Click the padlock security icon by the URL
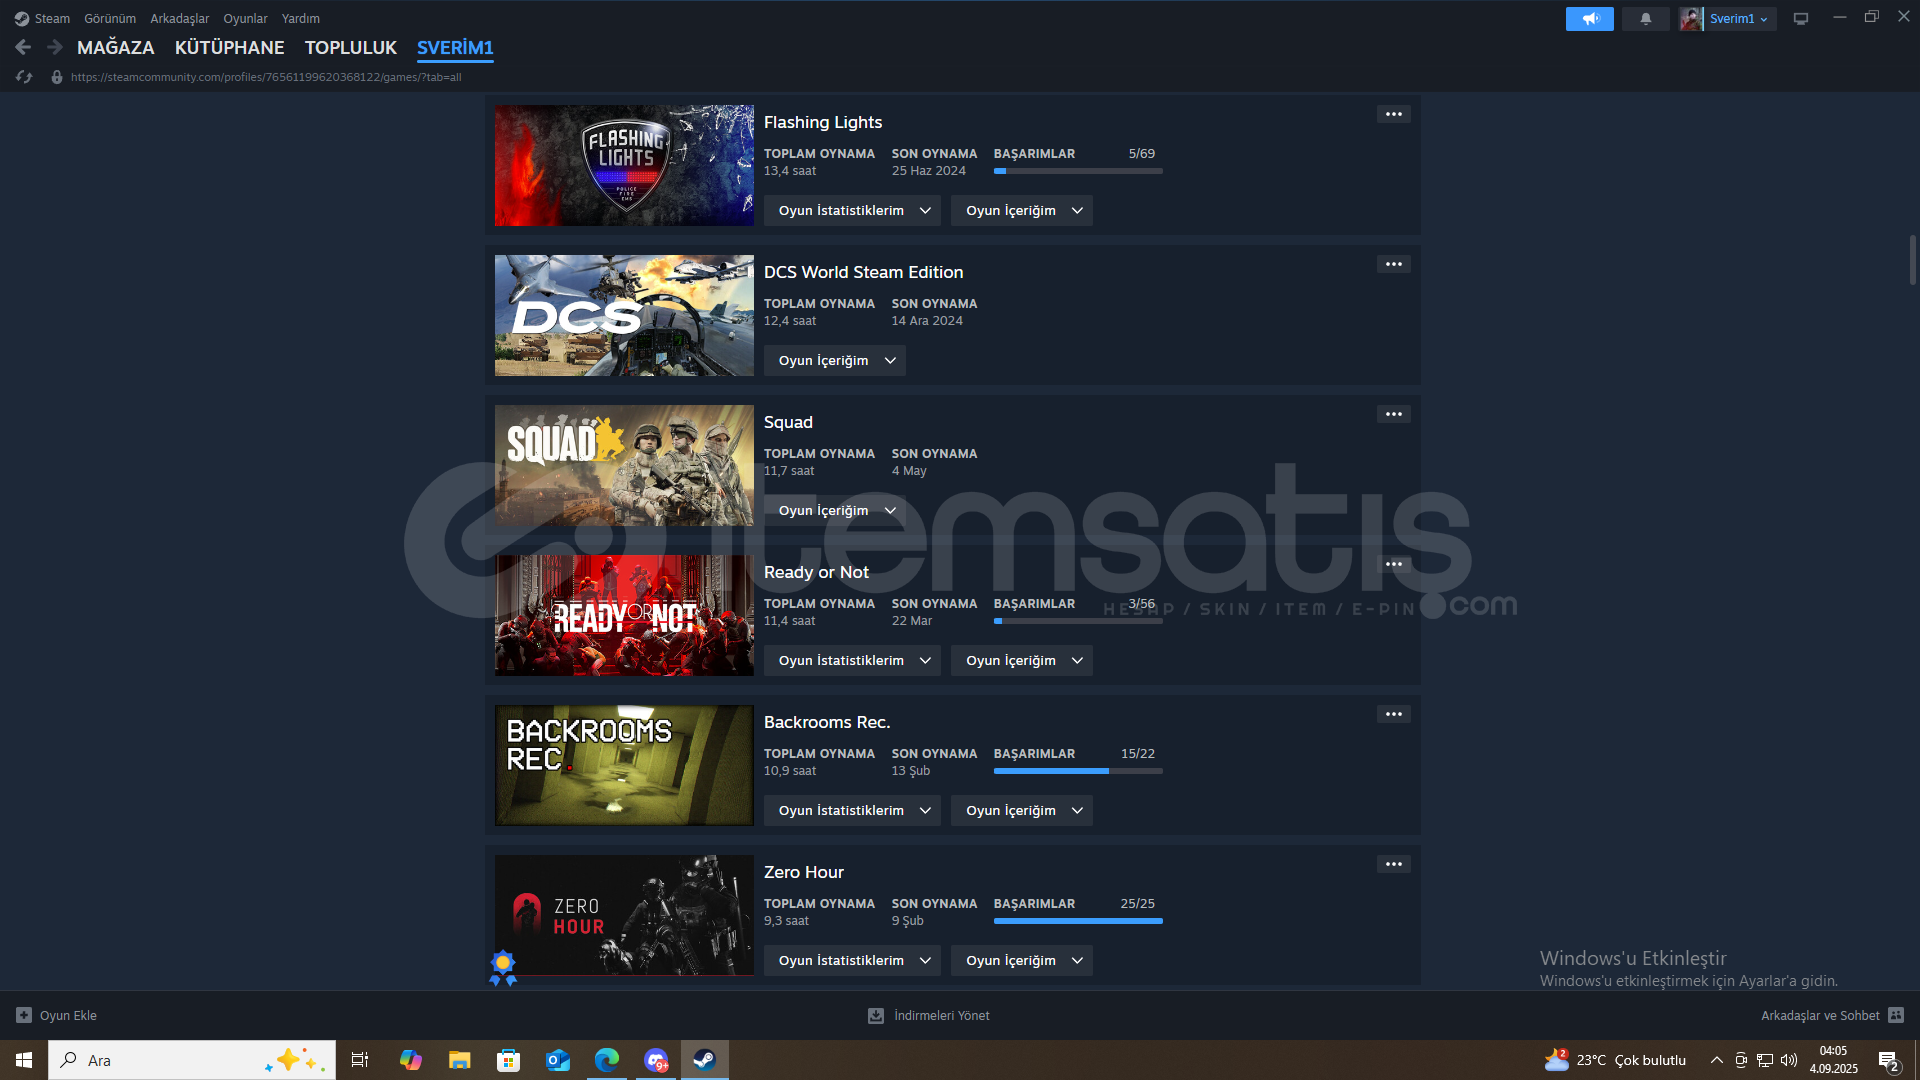 pos(57,77)
